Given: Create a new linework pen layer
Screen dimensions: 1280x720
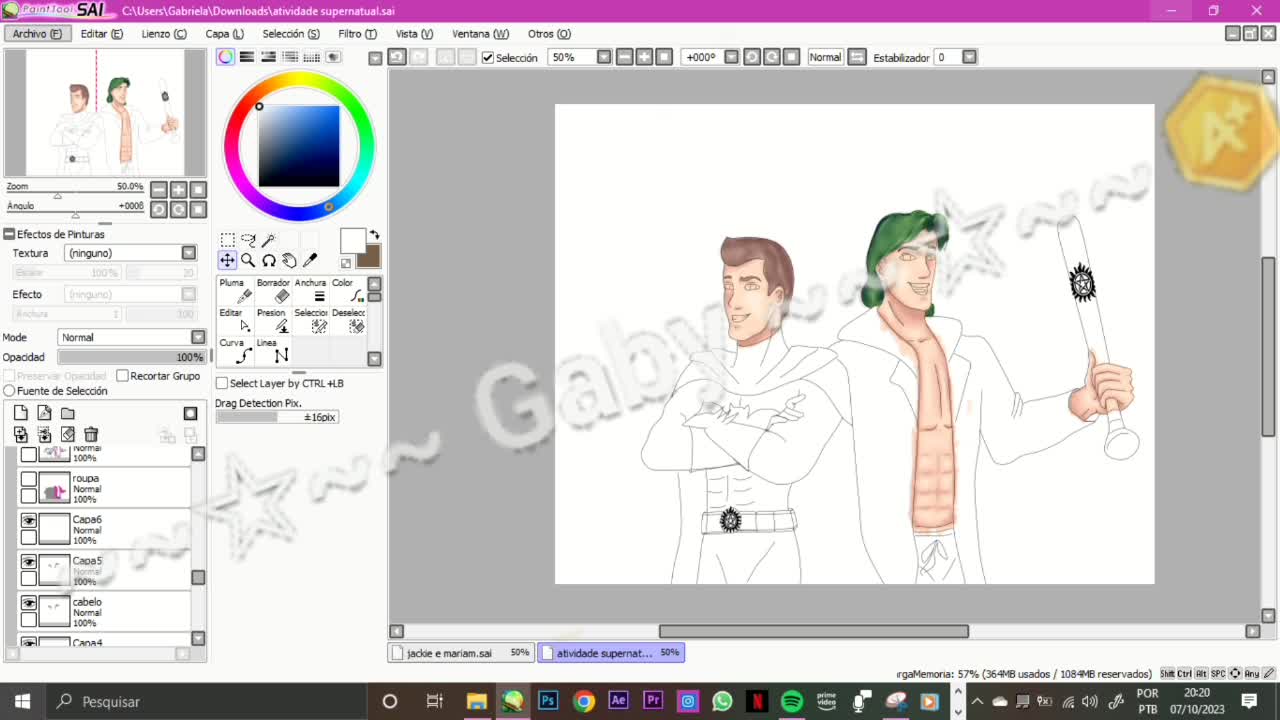Looking at the screenshot, I should [x=44, y=413].
